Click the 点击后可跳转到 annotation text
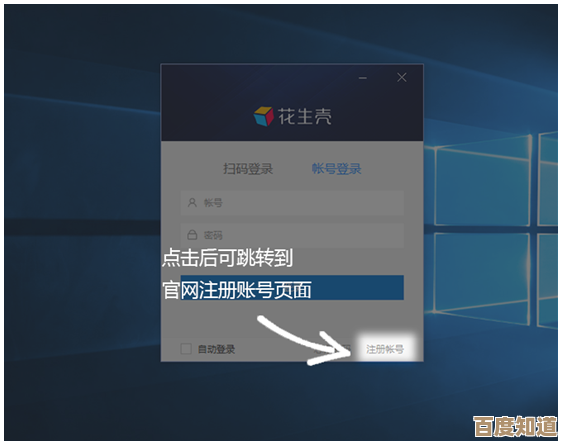Image resolution: width=562 pixels, height=445 pixels. [227, 258]
